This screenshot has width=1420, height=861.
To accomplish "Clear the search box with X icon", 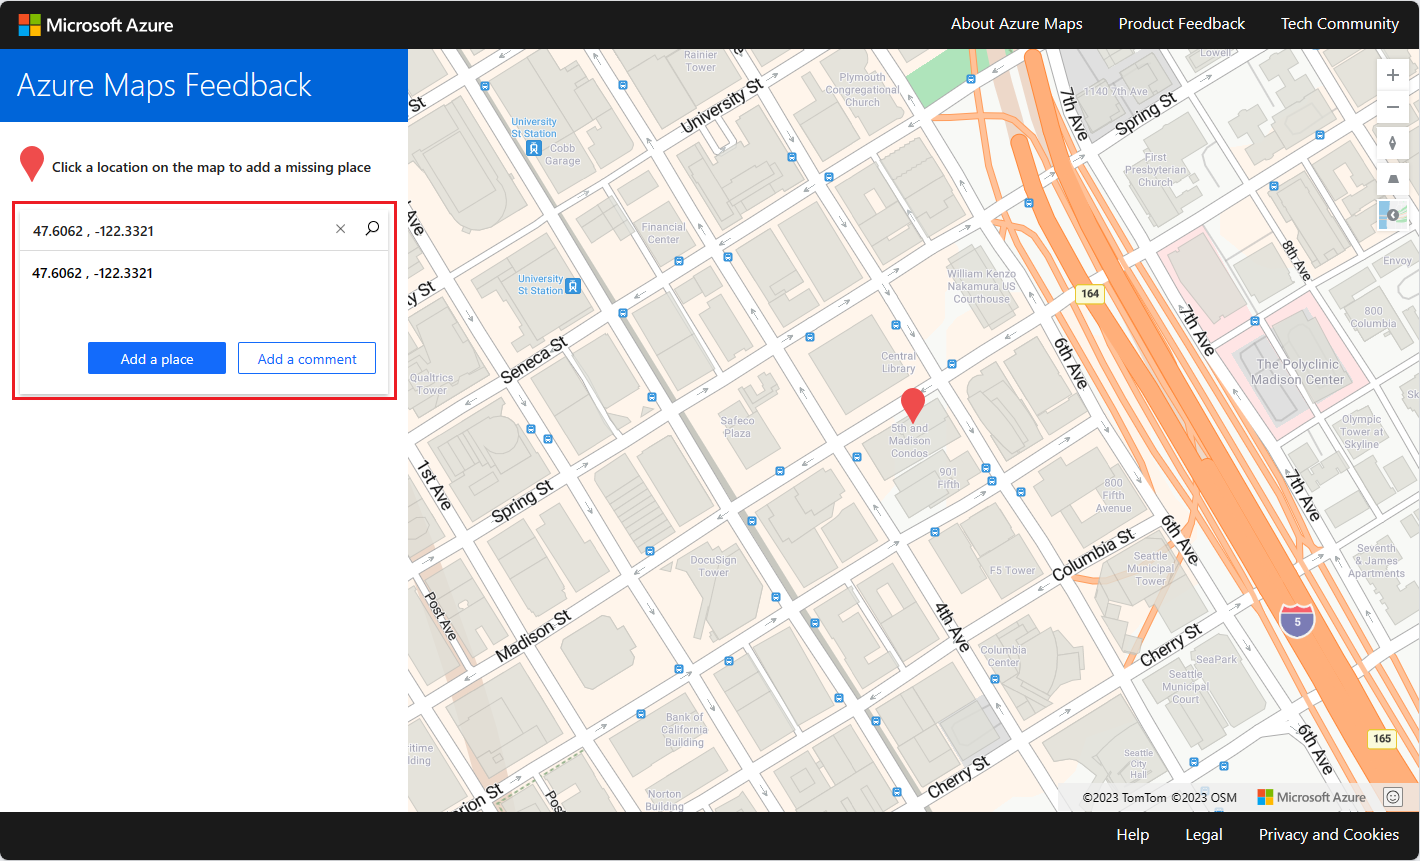I will [341, 230].
